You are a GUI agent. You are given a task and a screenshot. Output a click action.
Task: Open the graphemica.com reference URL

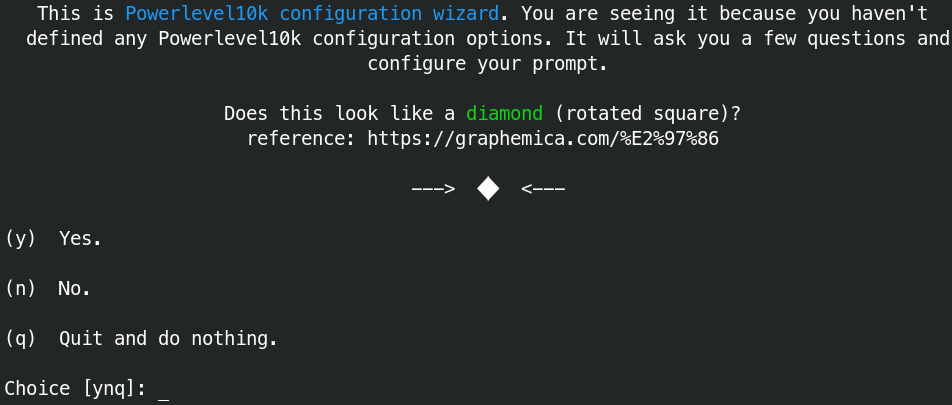coord(543,139)
